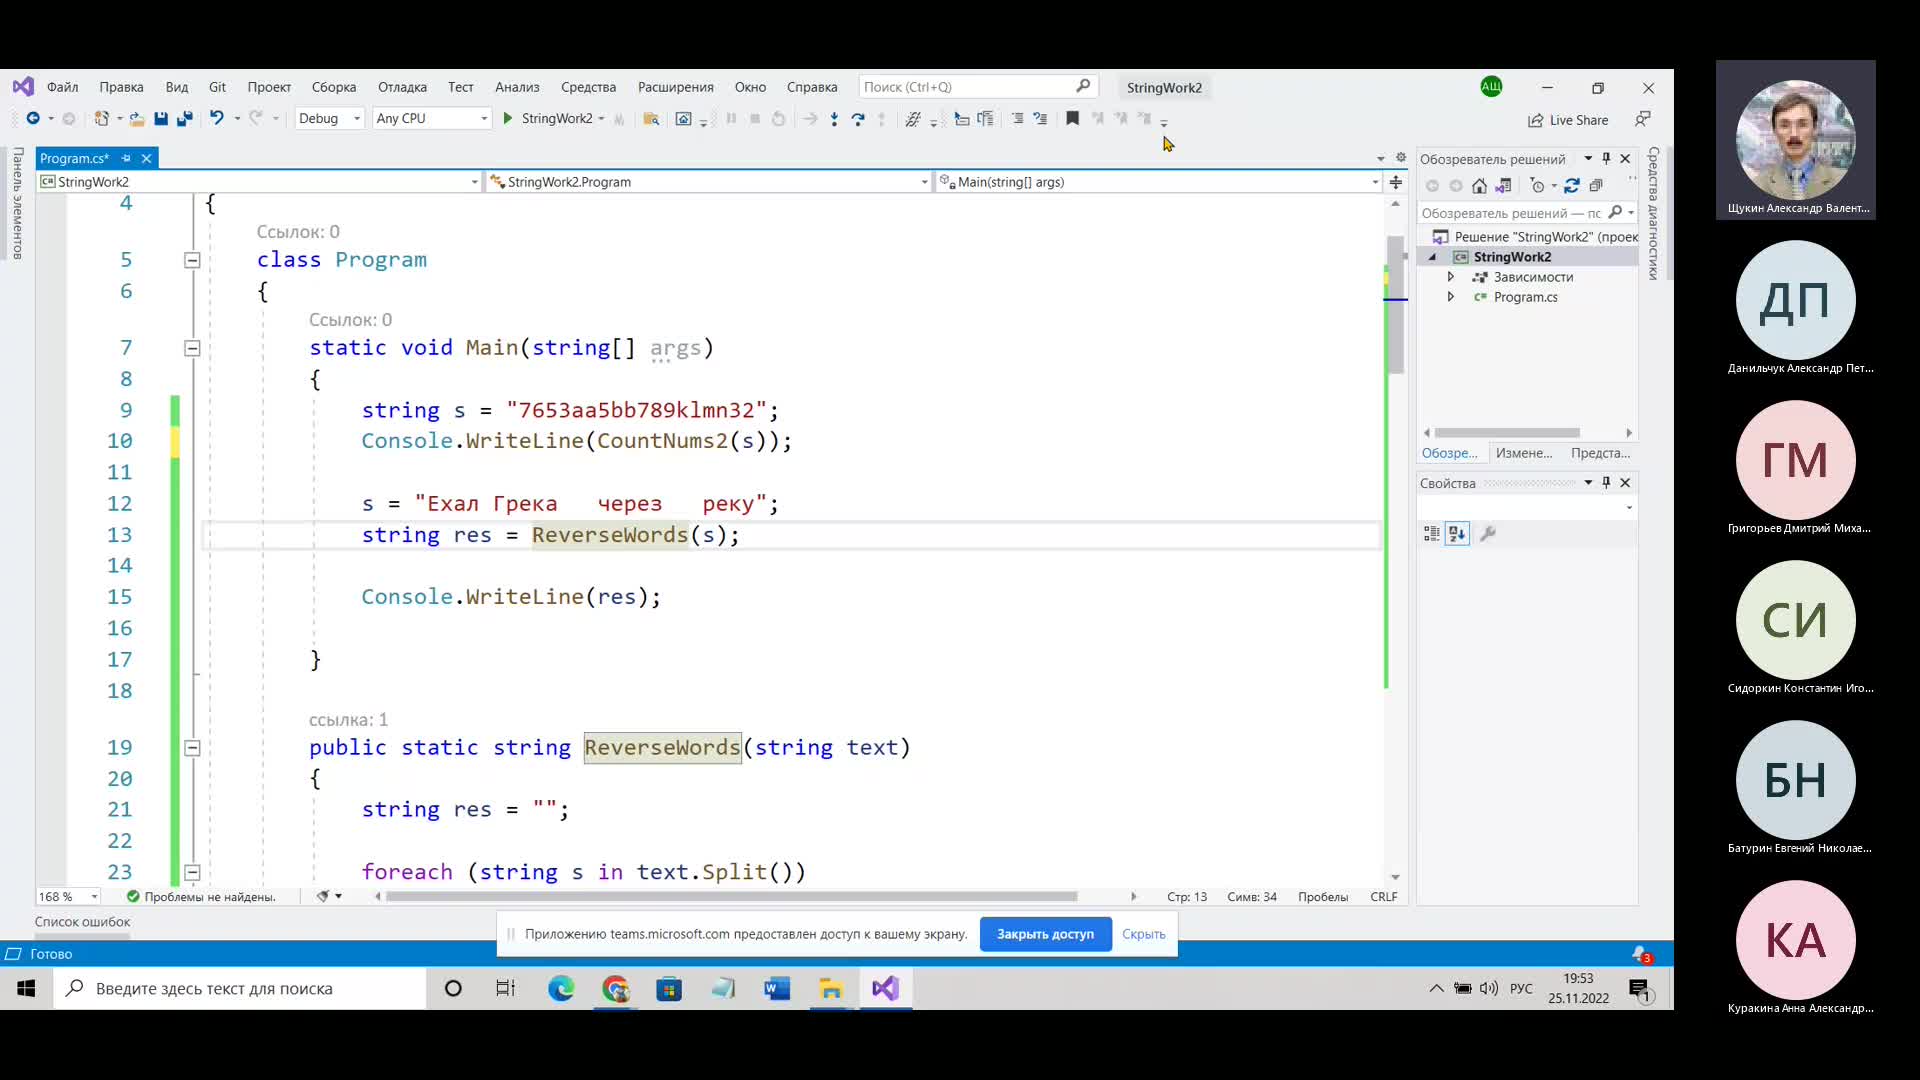Click the Alphabetical sort icon in Properties

click(1457, 534)
